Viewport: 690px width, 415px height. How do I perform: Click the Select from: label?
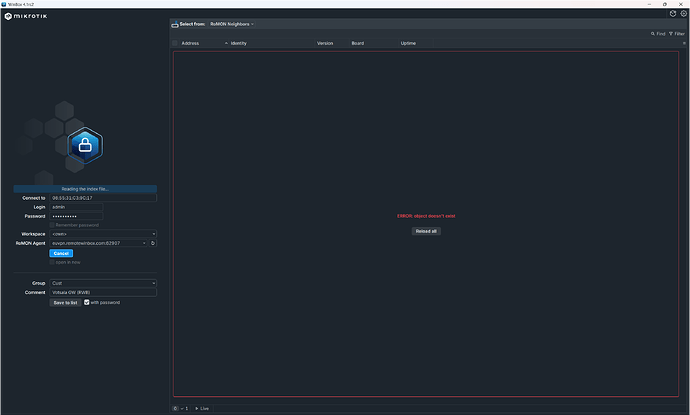click(x=192, y=24)
